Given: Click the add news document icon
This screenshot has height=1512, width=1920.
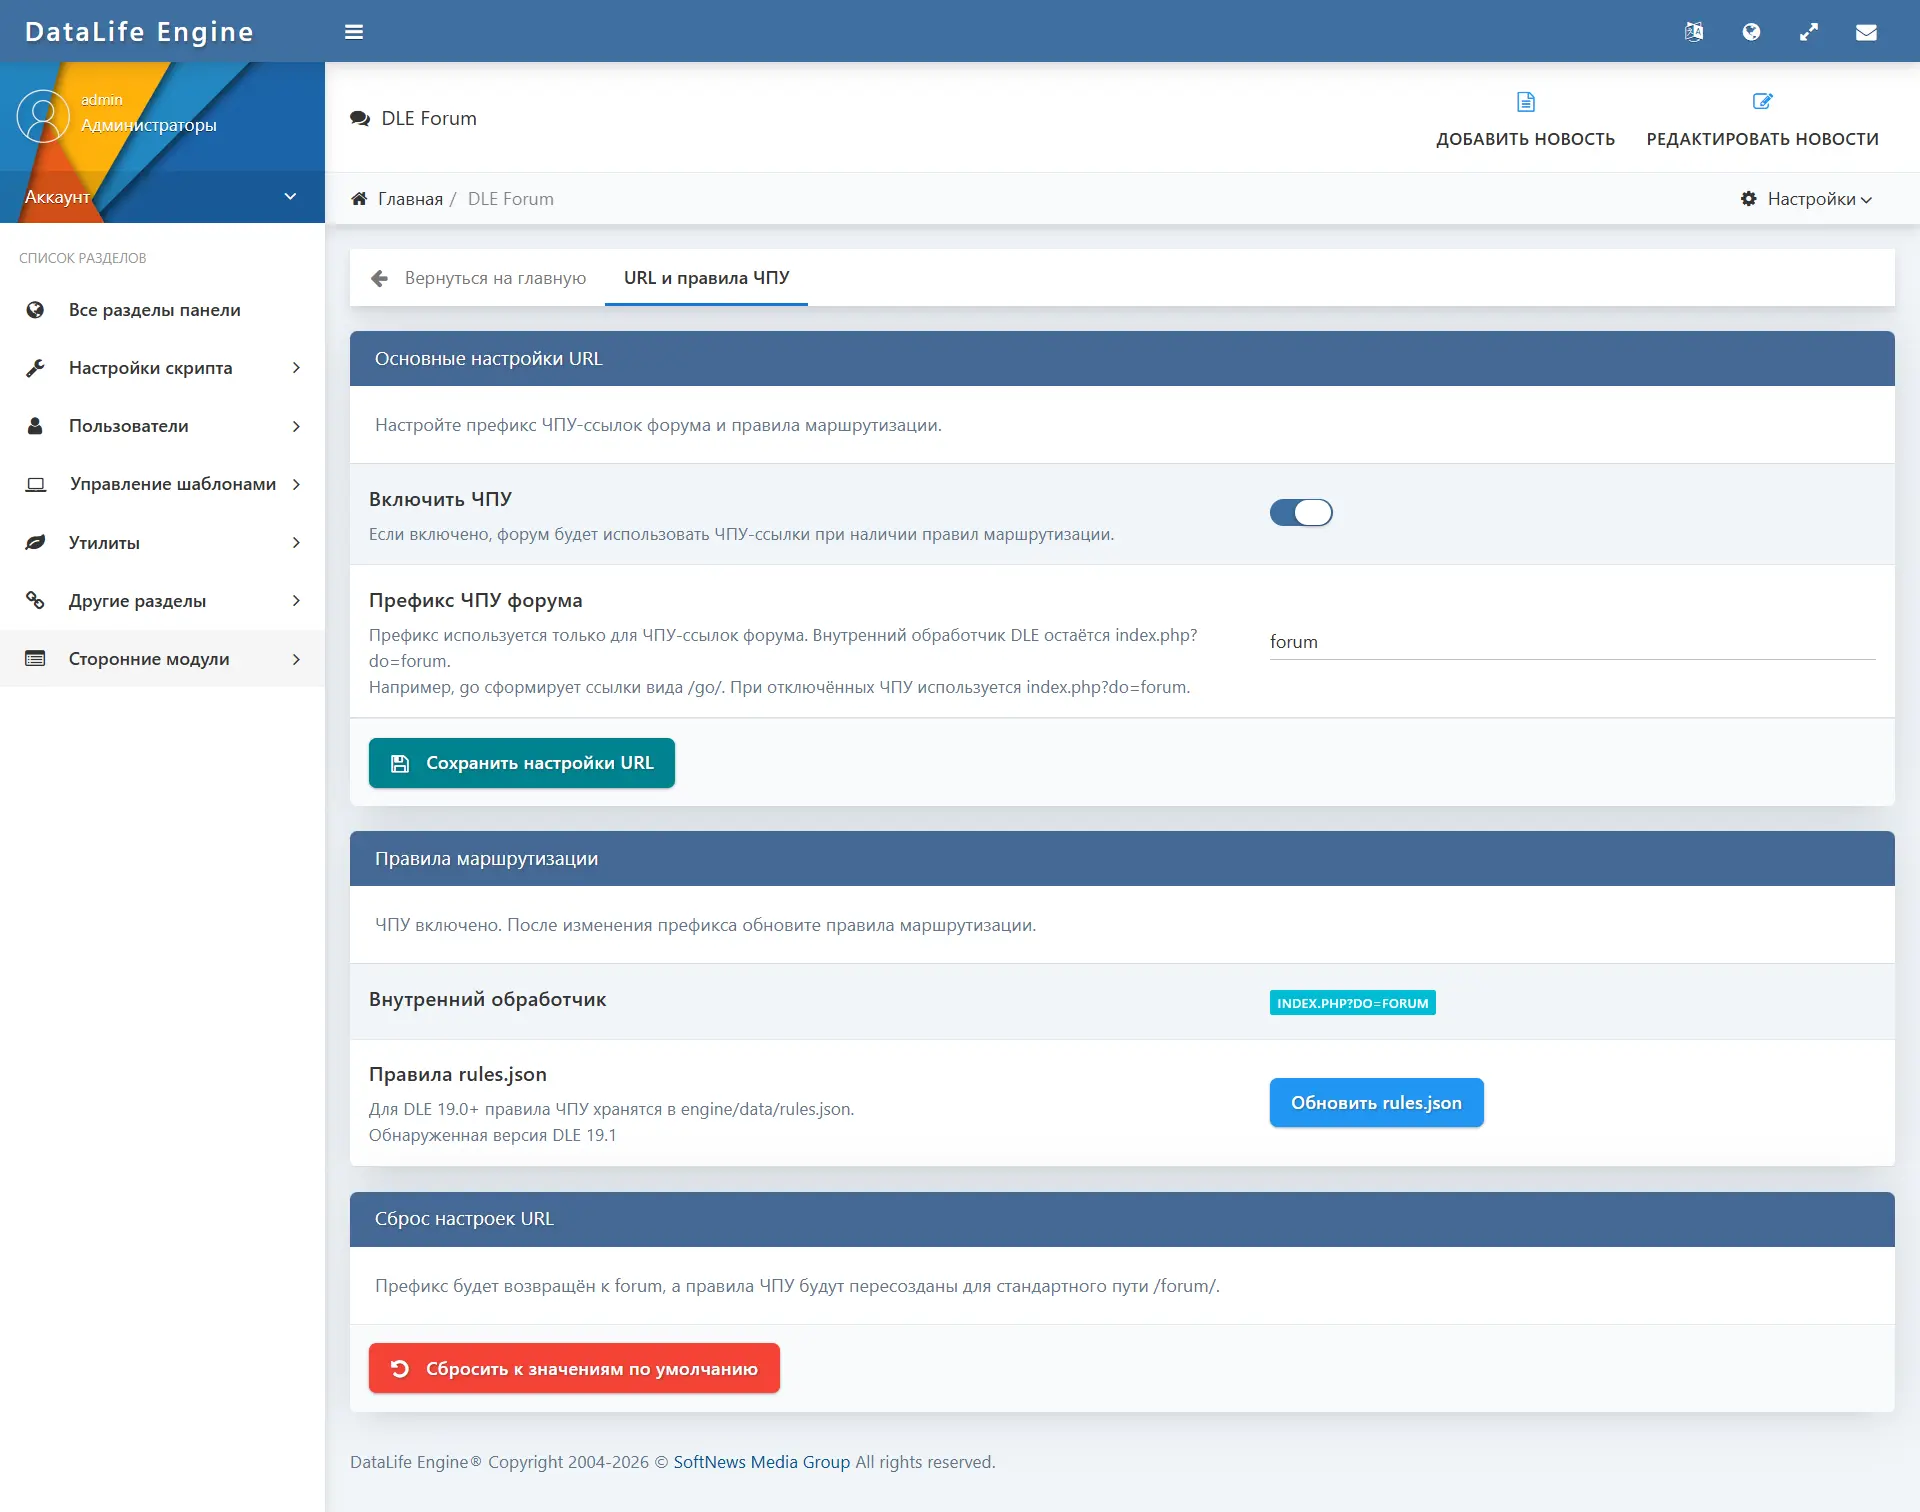Looking at the screenshot, I should tap(1526, 101).
